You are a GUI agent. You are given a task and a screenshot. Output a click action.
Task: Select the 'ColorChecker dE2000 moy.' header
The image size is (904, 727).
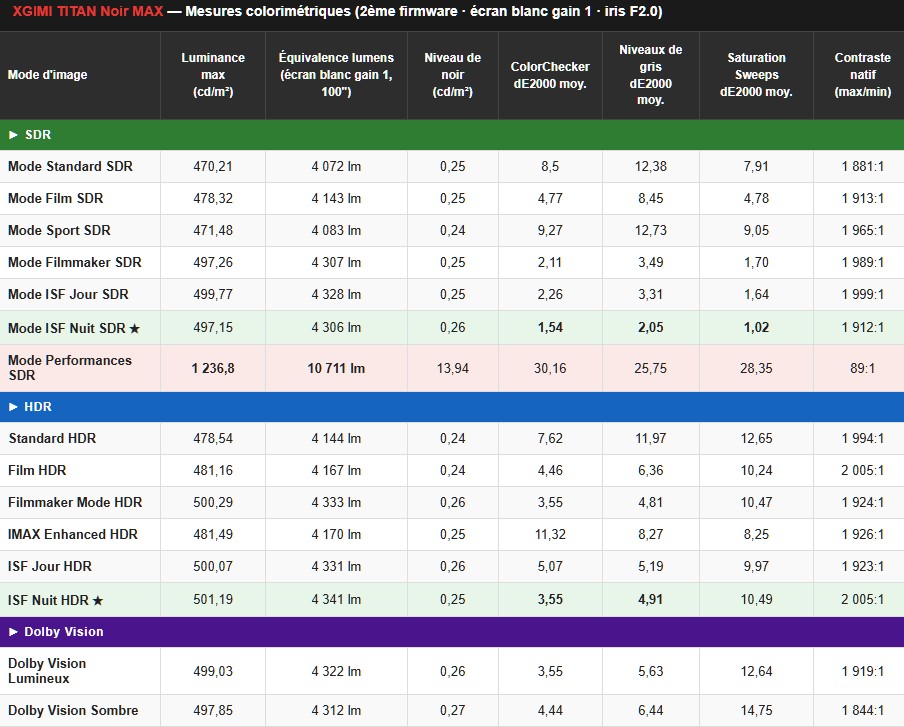click(x=550, y=75)
